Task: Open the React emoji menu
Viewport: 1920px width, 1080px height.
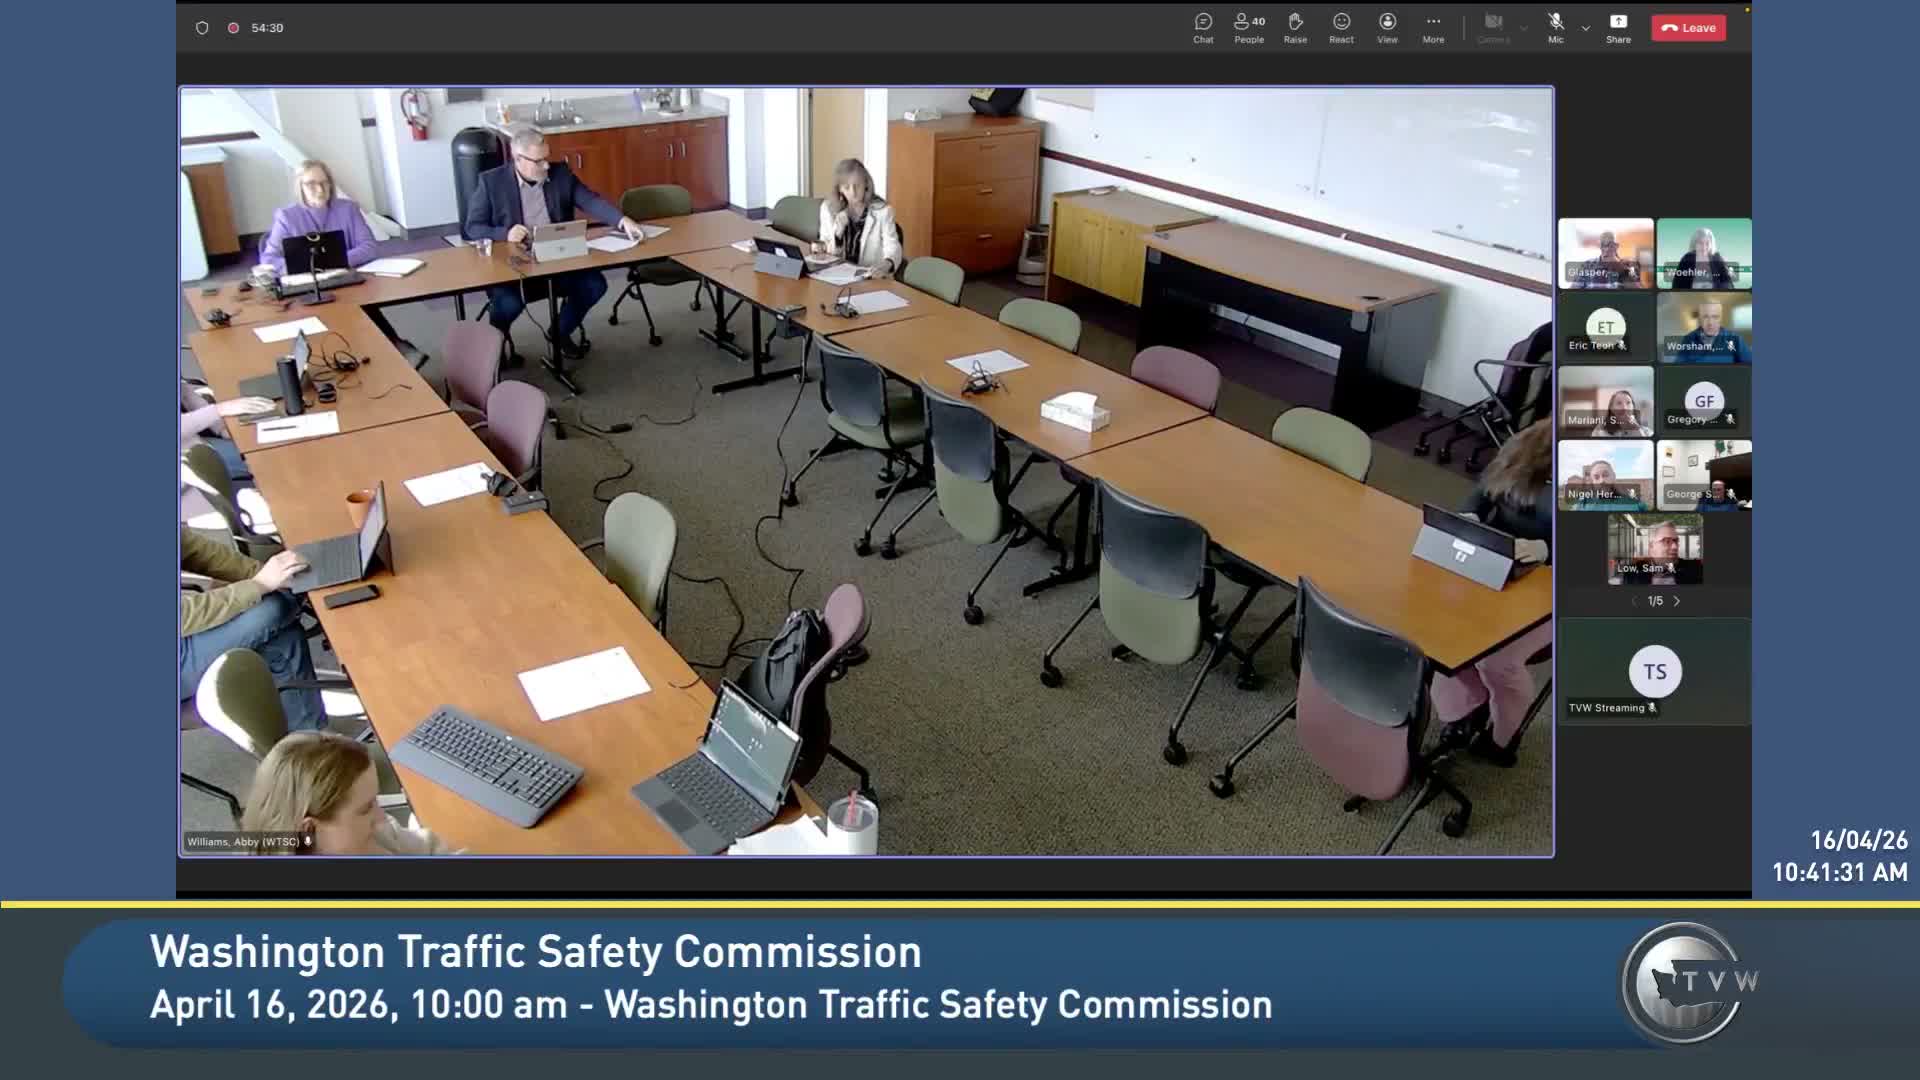Action: coord(1341,27)
